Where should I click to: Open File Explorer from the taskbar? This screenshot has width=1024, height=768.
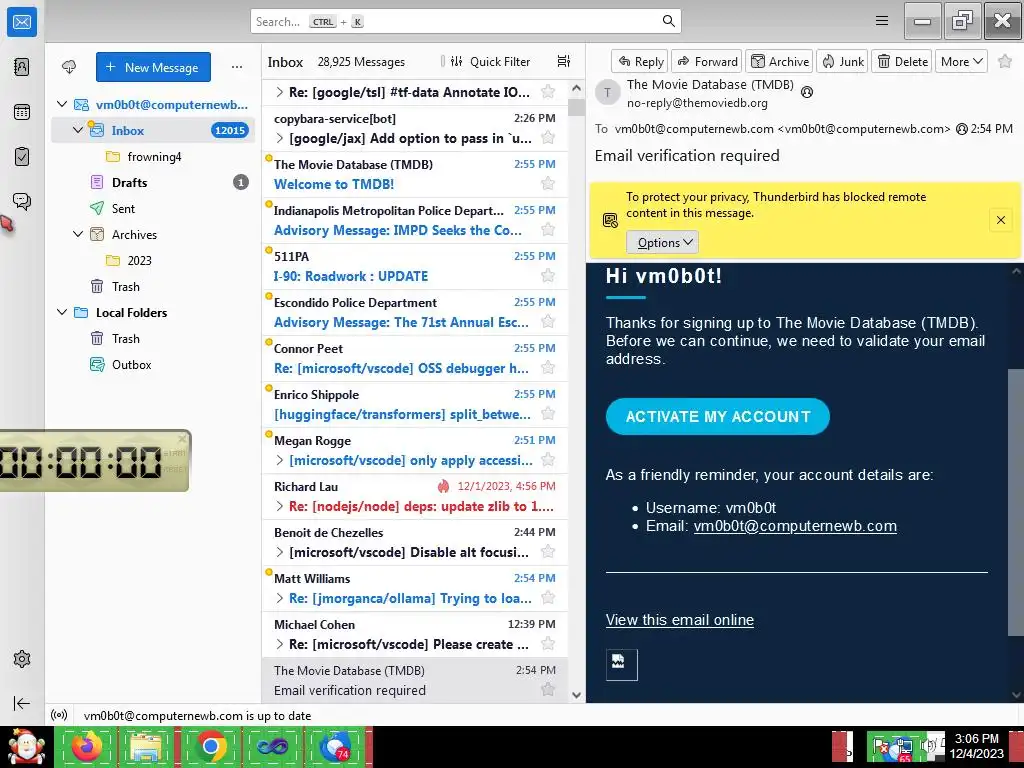click(x=146, y=747)
